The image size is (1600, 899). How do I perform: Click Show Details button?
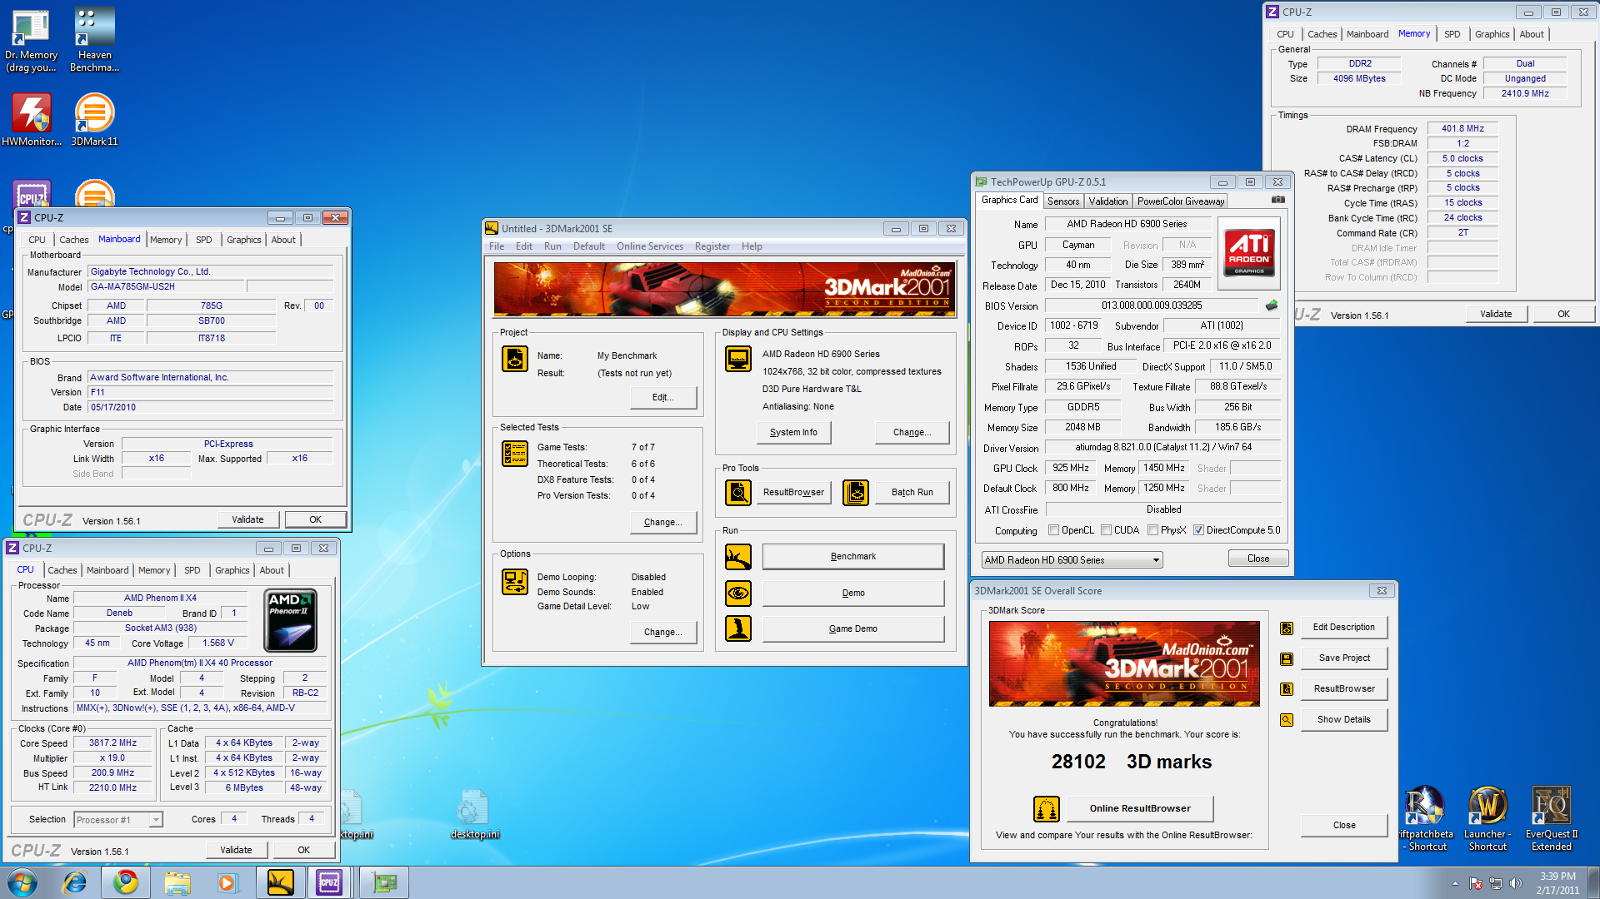point(1344,720)
